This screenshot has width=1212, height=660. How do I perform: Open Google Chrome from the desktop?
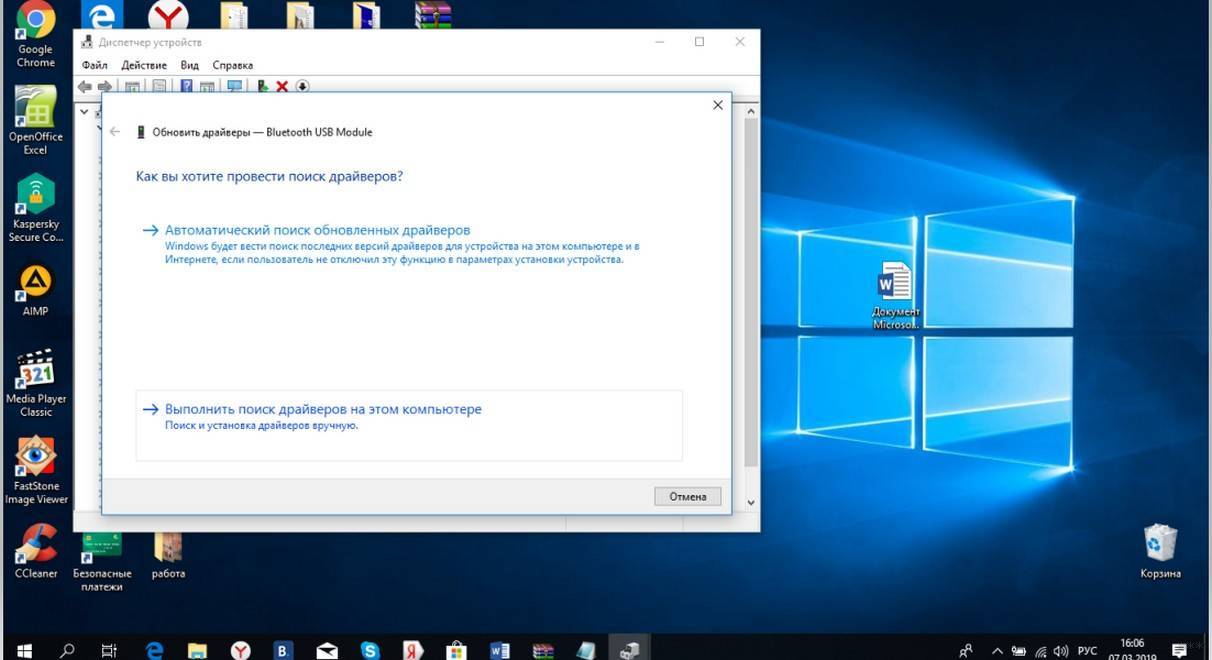click(x=35, y=35)
